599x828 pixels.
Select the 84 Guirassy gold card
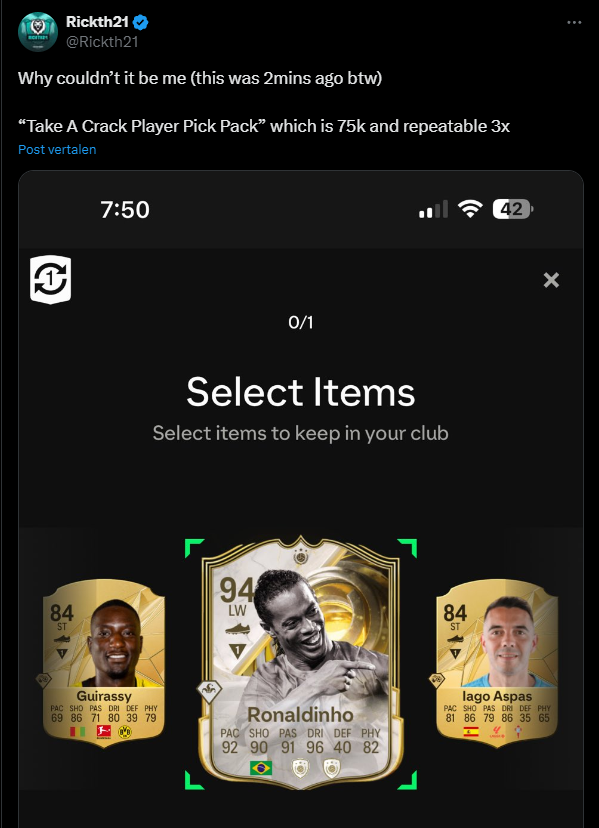pyautogui.click(x=104, y=663)
